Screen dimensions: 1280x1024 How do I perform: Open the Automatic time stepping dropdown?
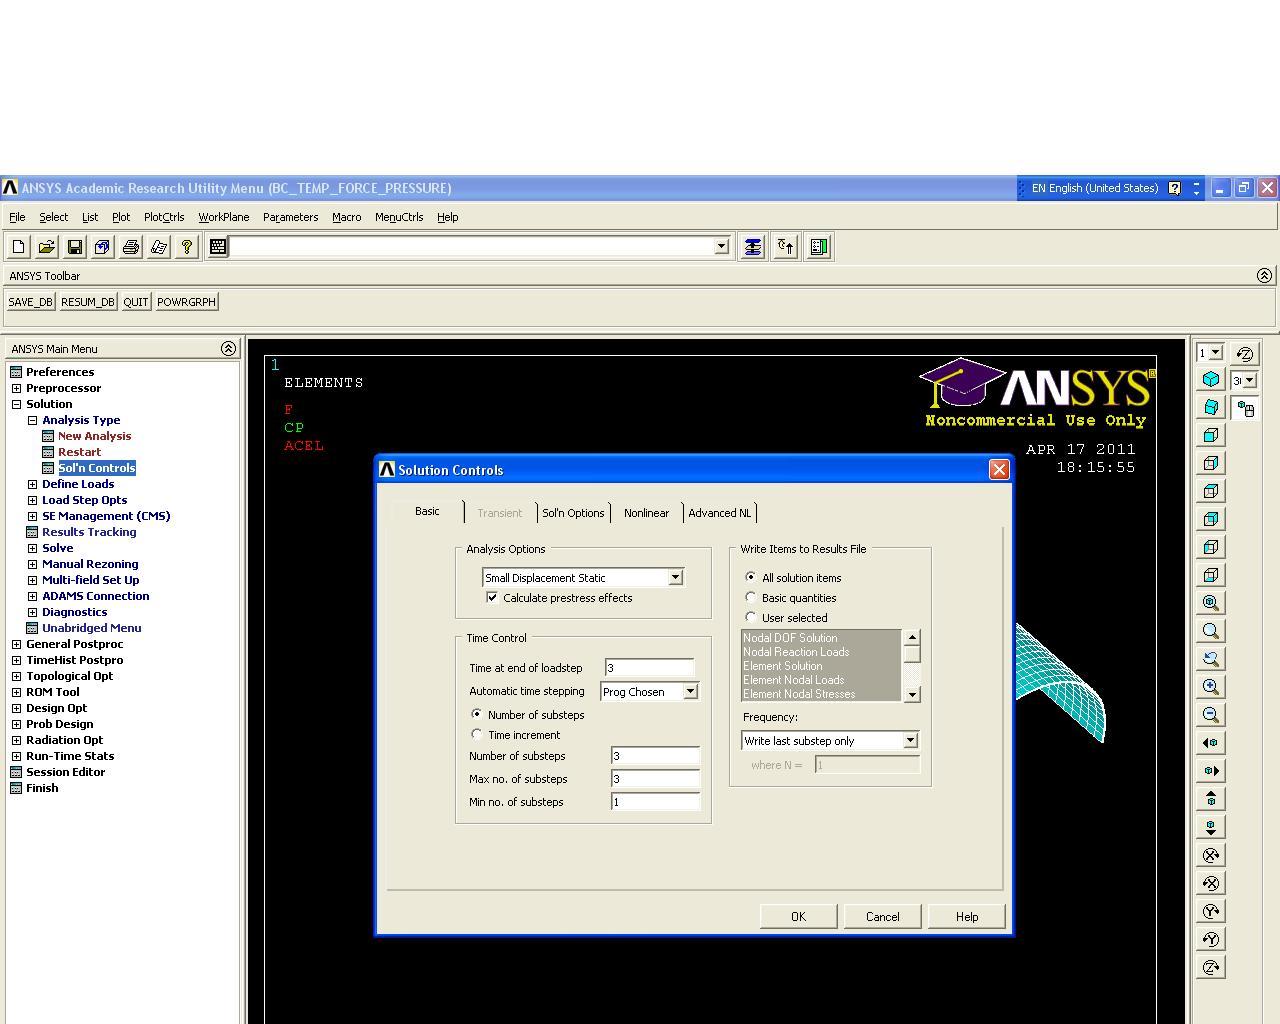[690, 691]
